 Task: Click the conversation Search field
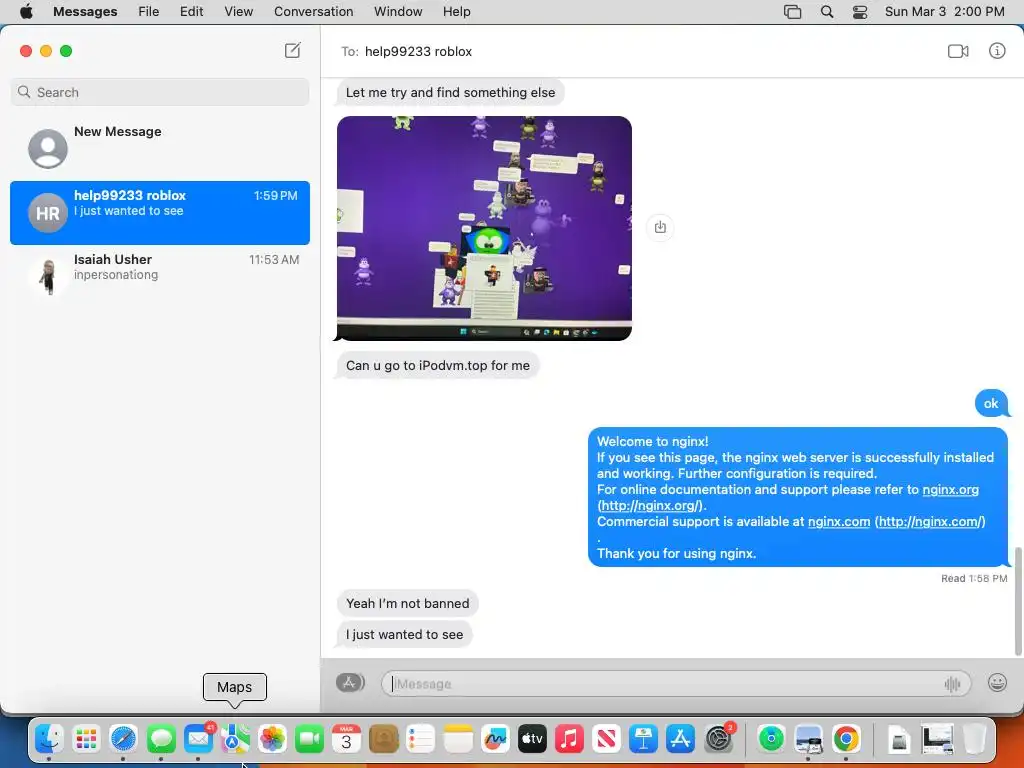[160, 92]
